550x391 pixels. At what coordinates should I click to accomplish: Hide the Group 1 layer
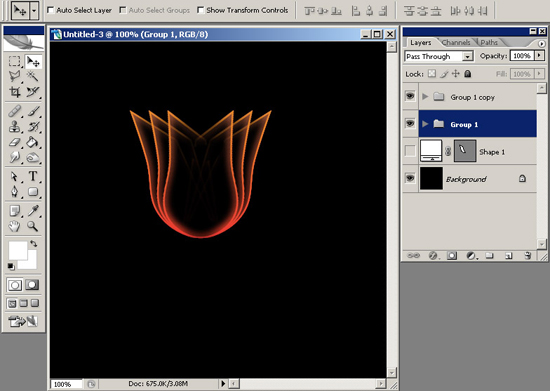[x=410, y=123]
